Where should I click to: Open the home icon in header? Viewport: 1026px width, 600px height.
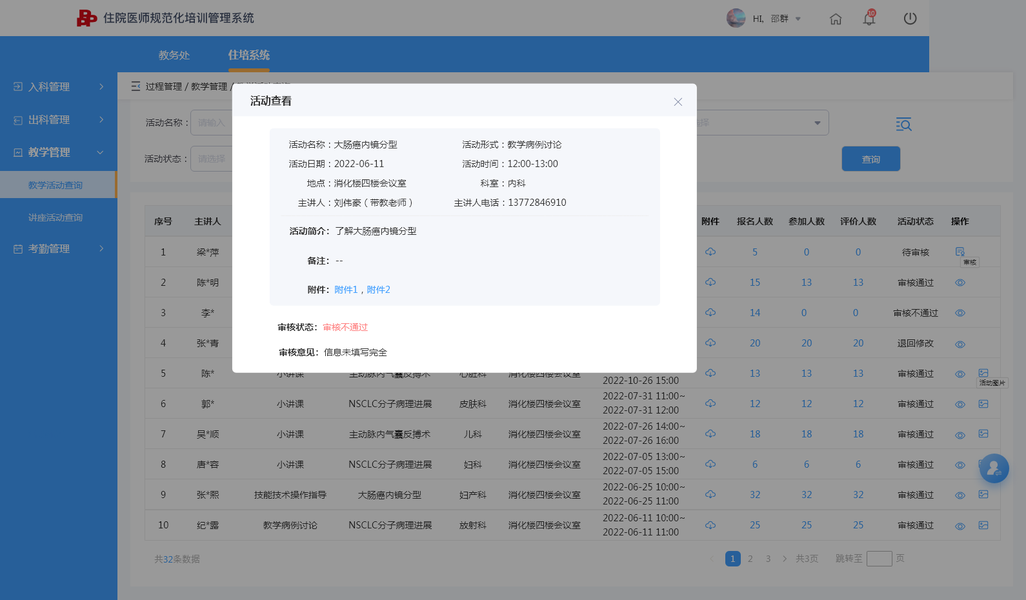[836, 19]
